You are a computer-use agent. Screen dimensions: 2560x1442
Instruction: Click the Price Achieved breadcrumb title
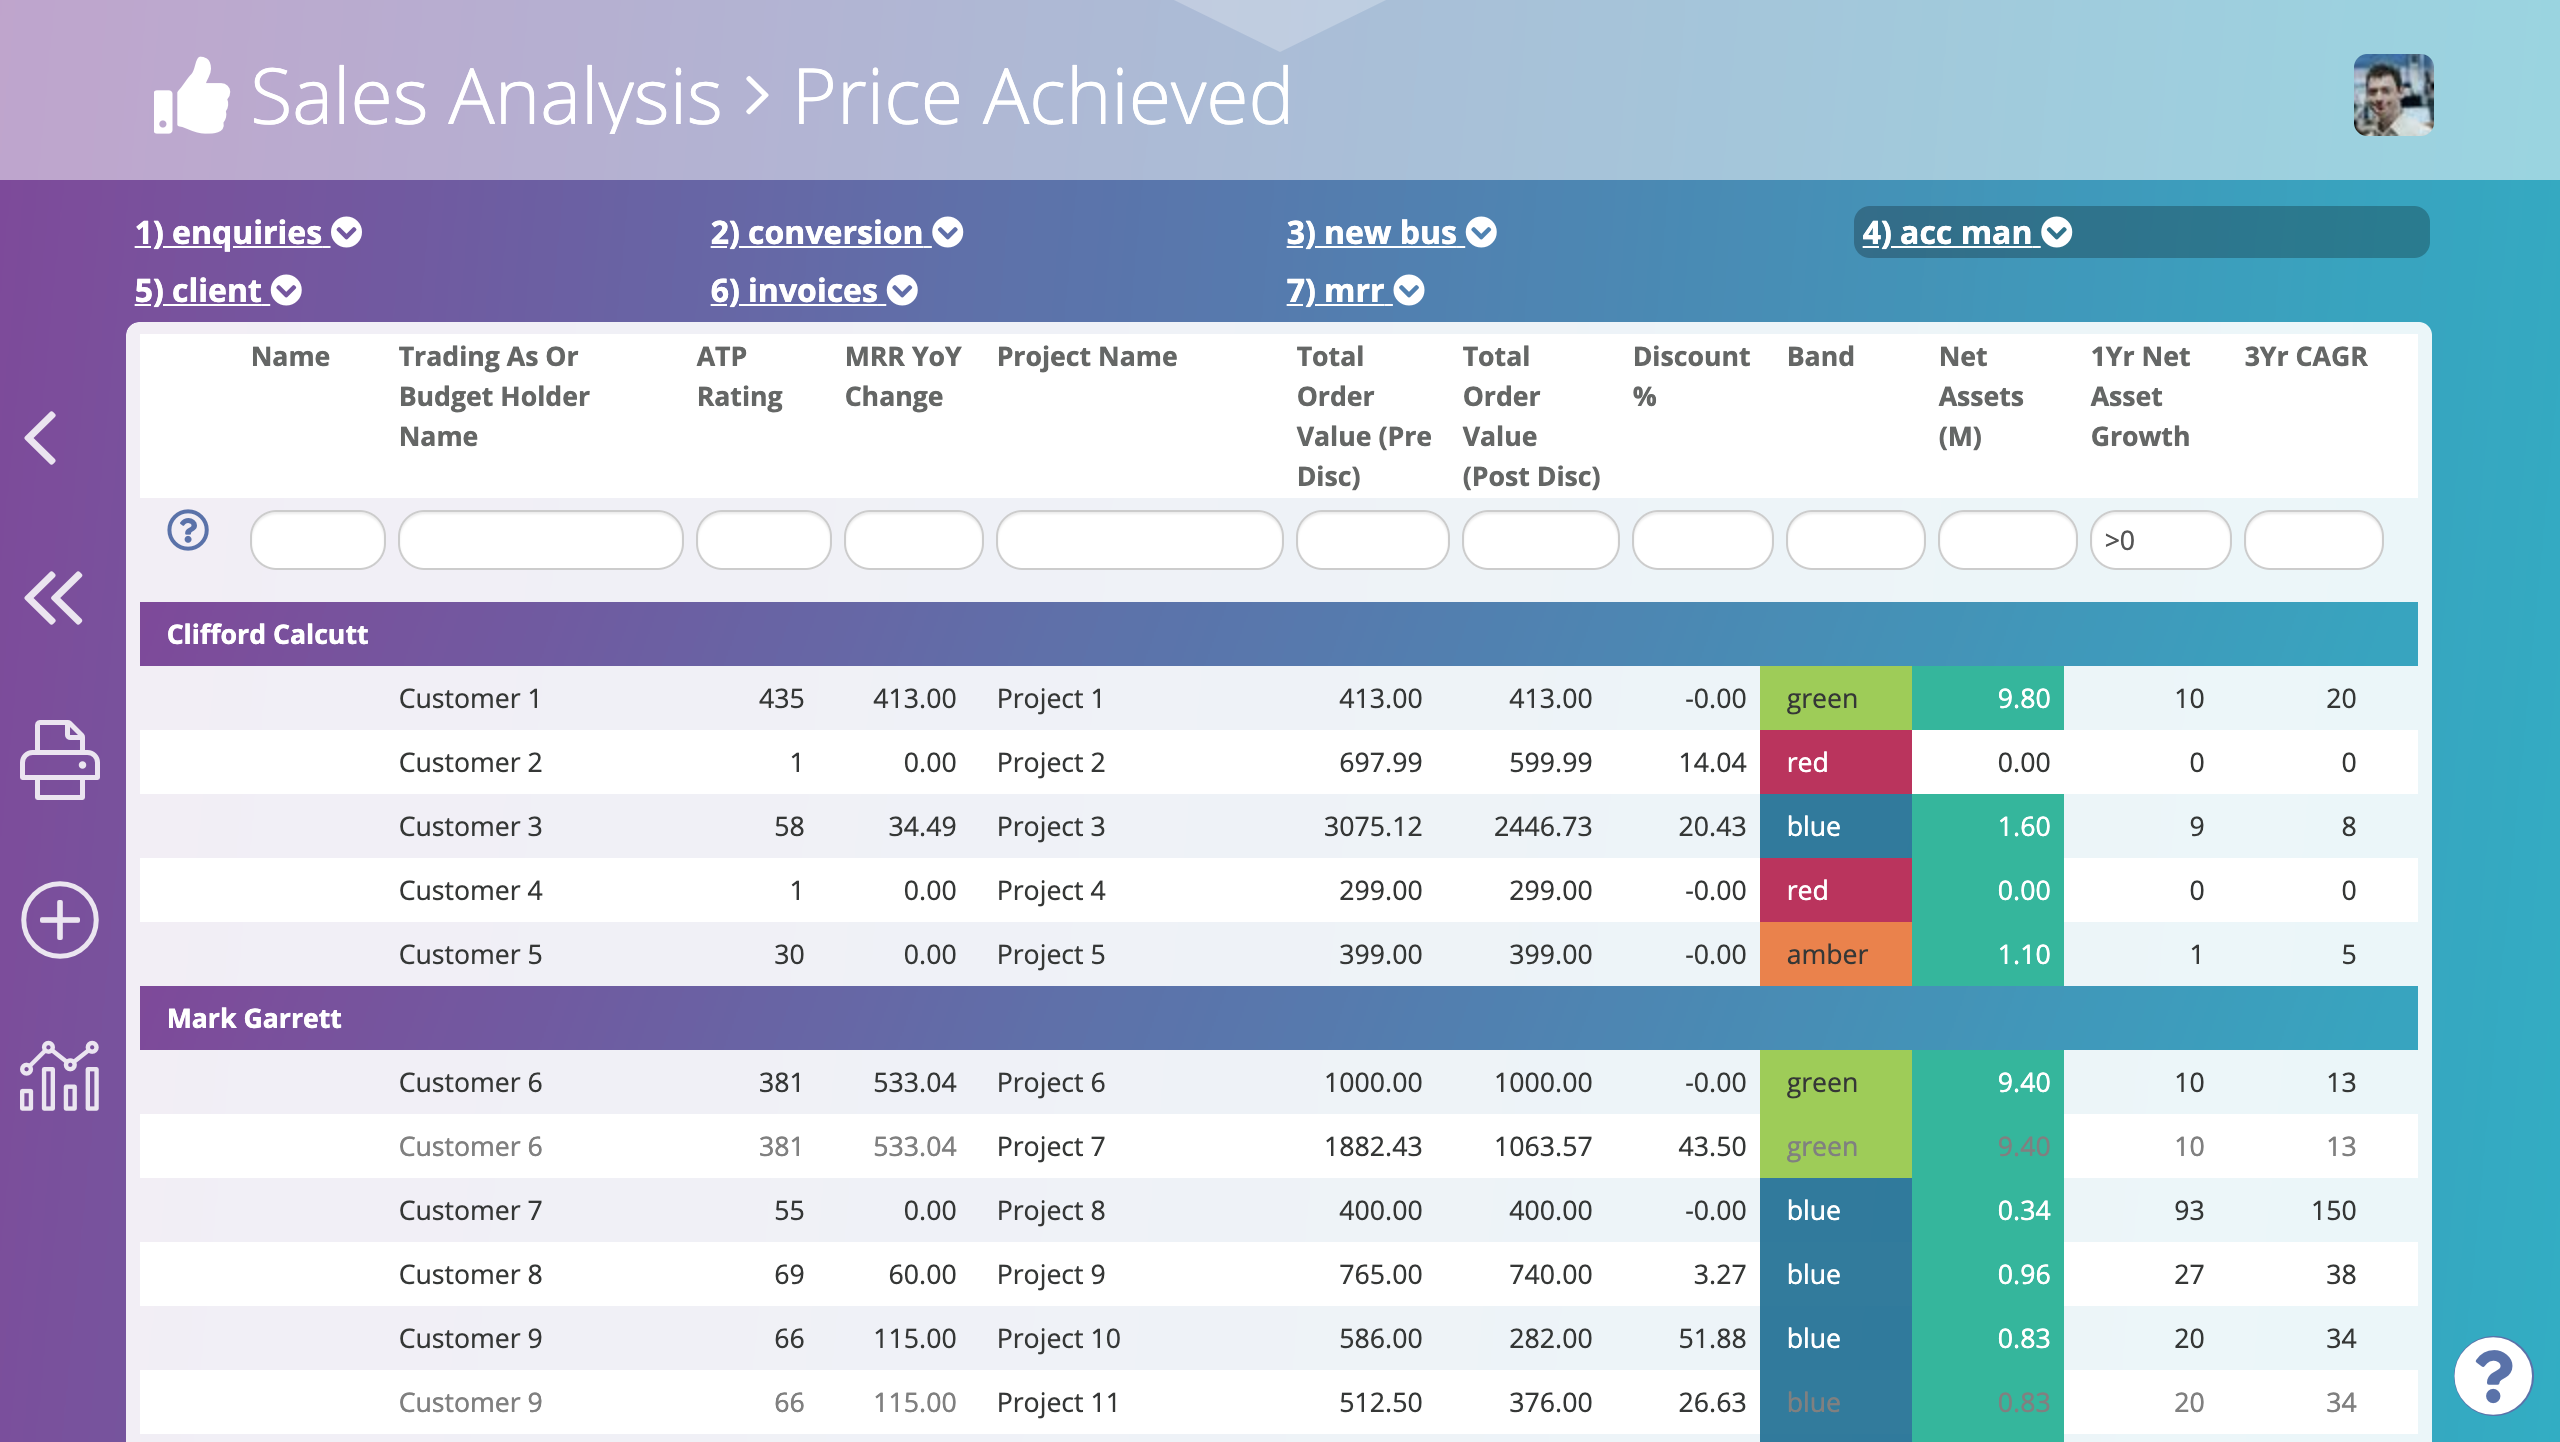coord(1042,96)
